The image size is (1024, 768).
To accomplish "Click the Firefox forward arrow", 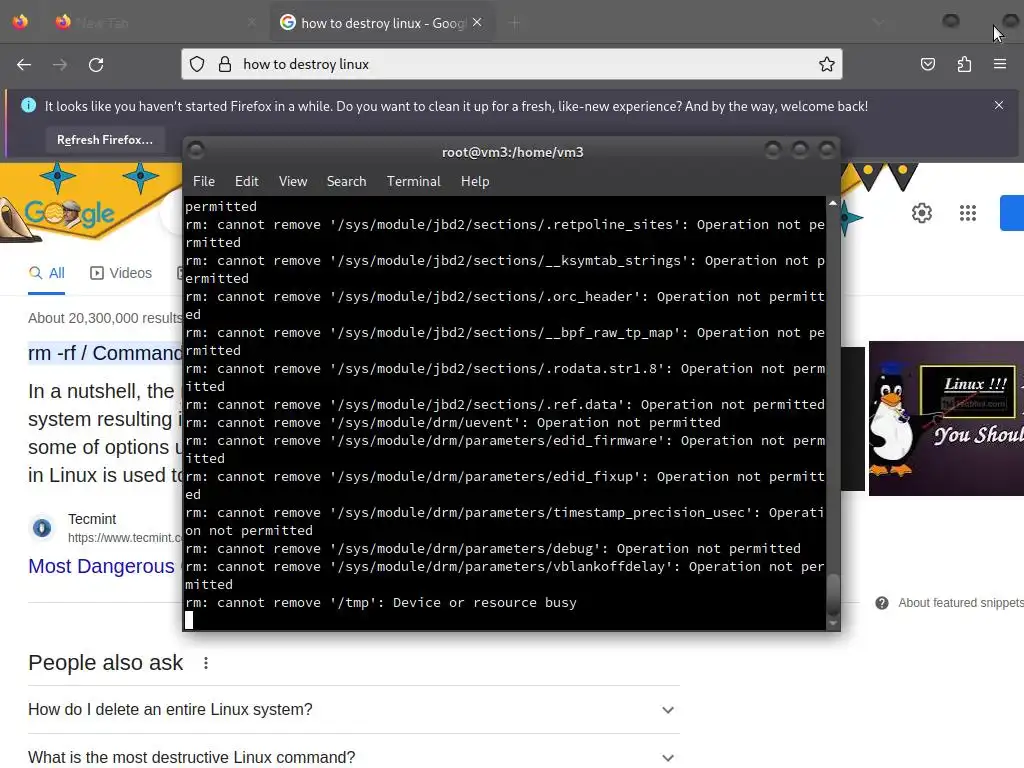I will (60, 65).
